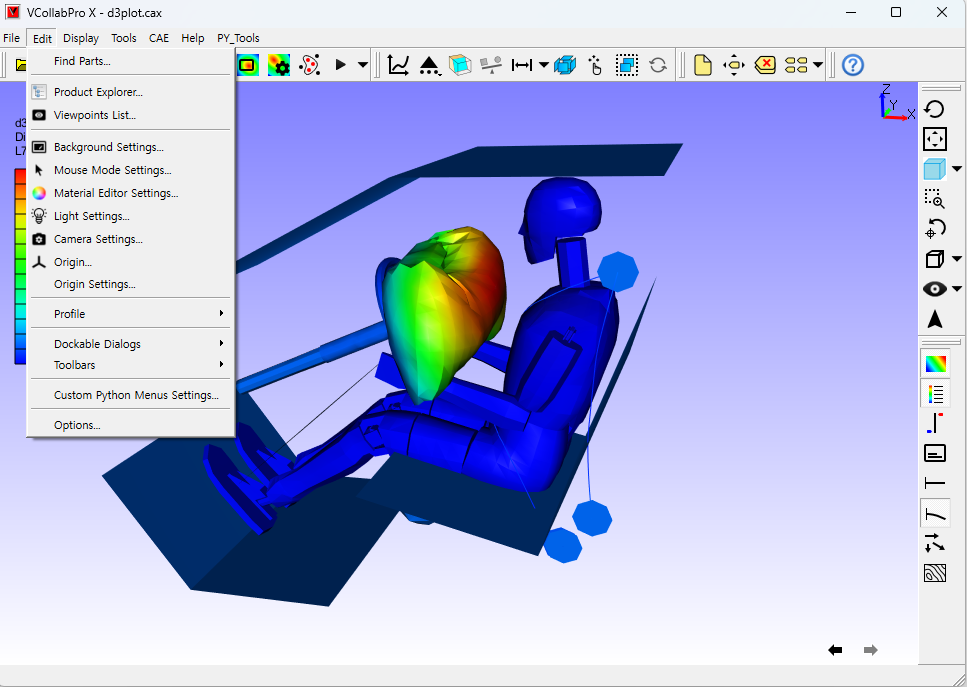Click the color legend bar on left
Viewport: 967px width, 687px height.
click(x=20, y=266)
